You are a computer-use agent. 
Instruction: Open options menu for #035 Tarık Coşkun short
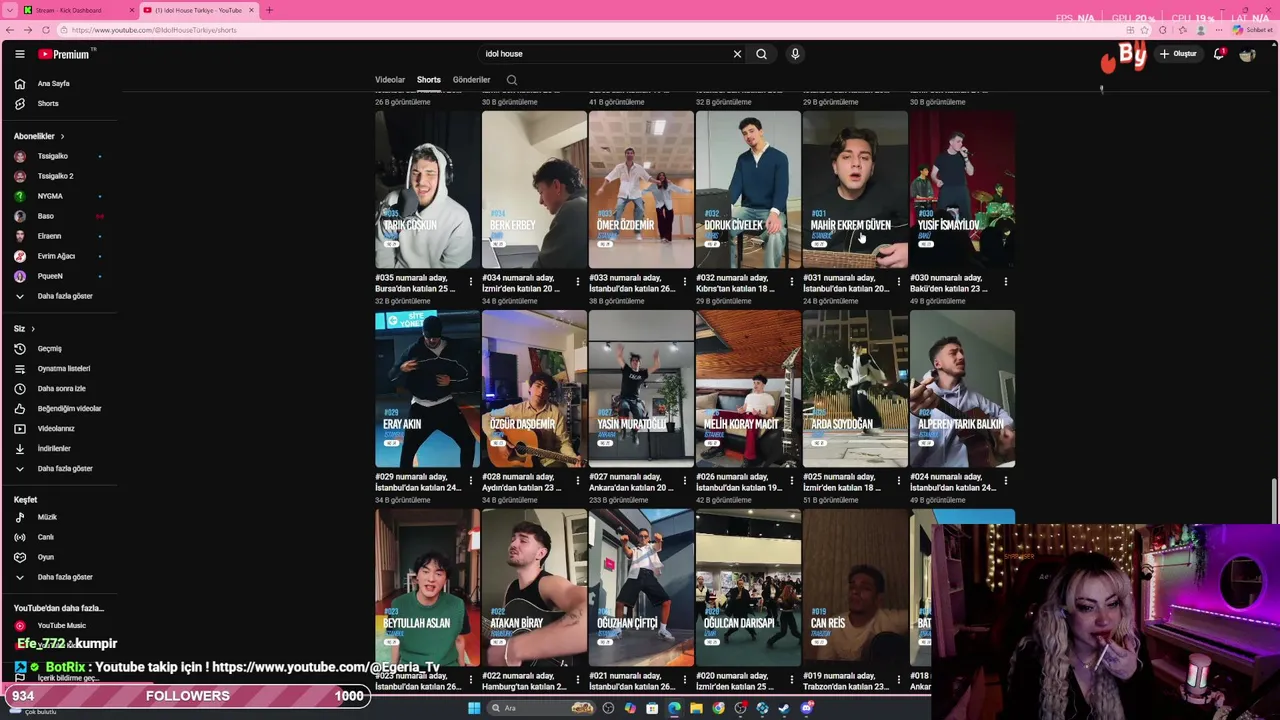pyautogui.click(x=471, y=282)
